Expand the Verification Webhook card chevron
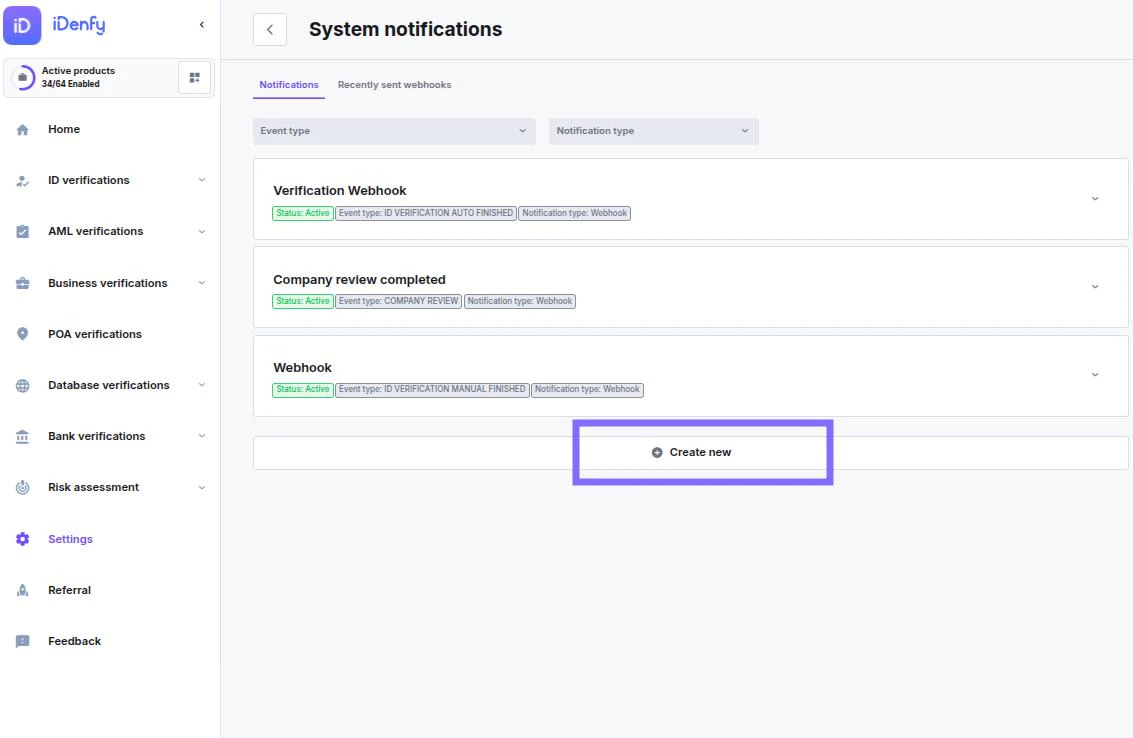1133x738 pixels. (x=1095, y=199)
